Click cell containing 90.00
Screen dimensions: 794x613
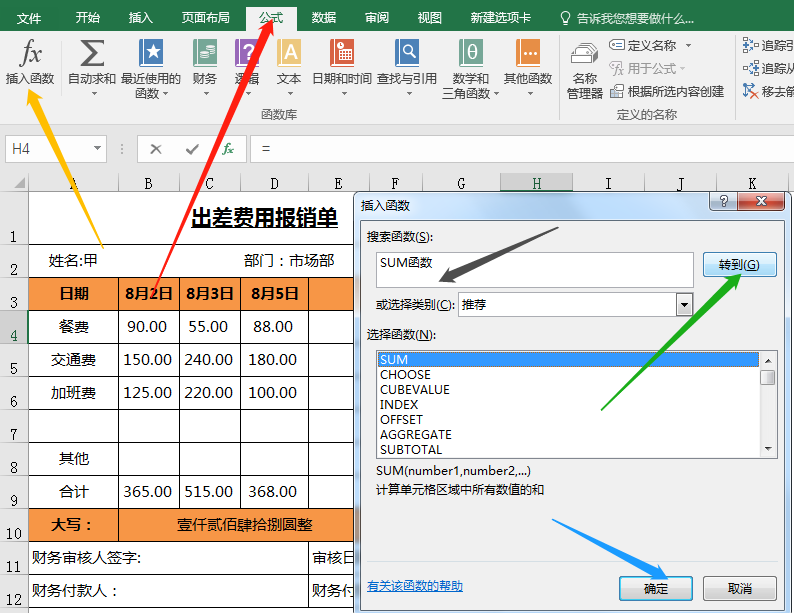pos(148,327)
